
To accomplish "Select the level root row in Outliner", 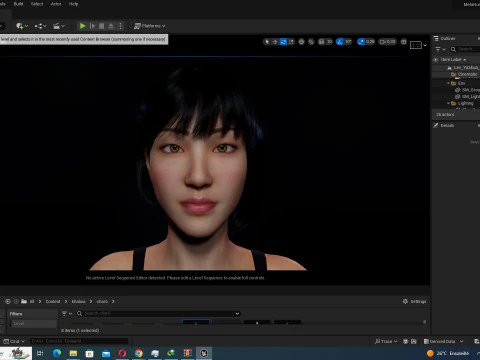I will [x=463, y=68].
